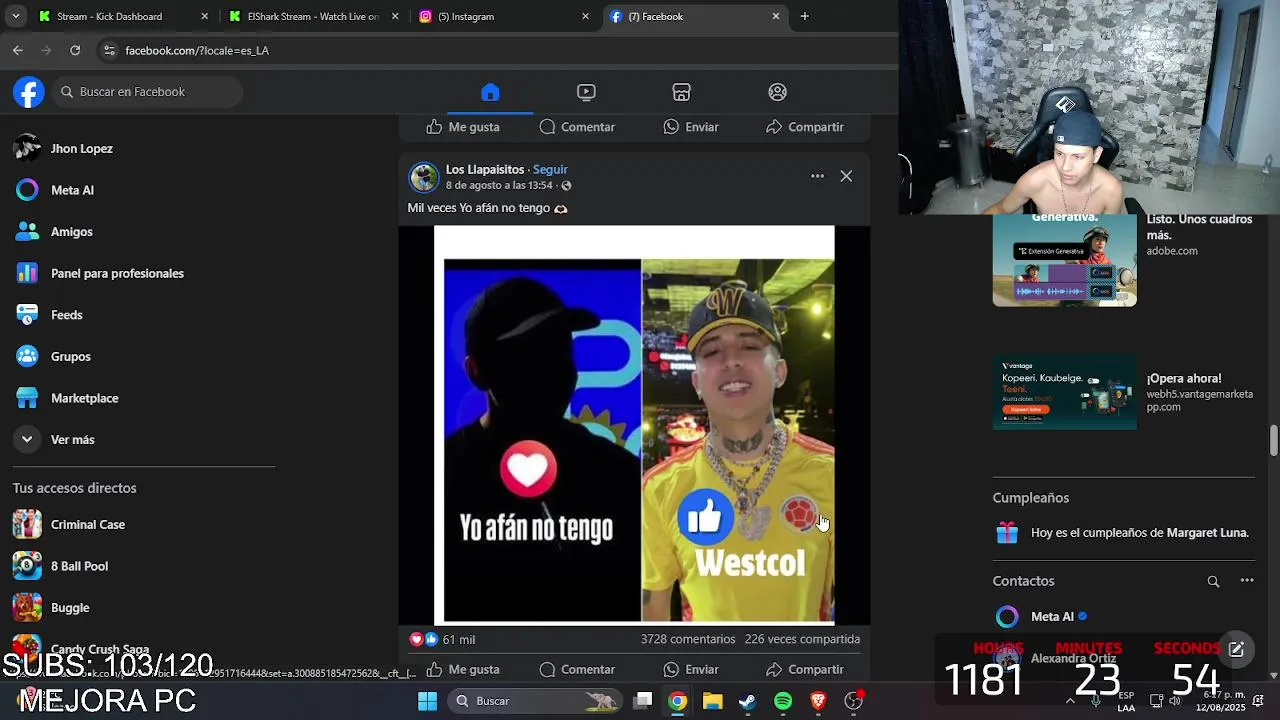Open the Westcol post image
Viewport: 1280px width, 720px height.
click(634, 425)
